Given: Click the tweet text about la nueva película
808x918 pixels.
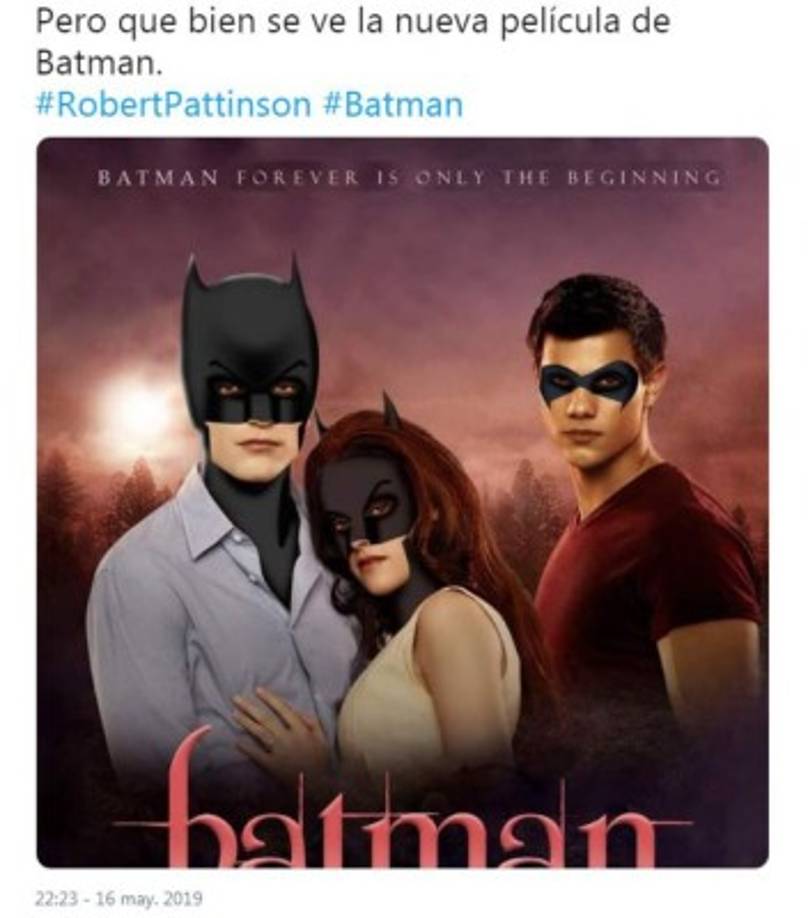Looking at the screenshot, I should (352, 22).
